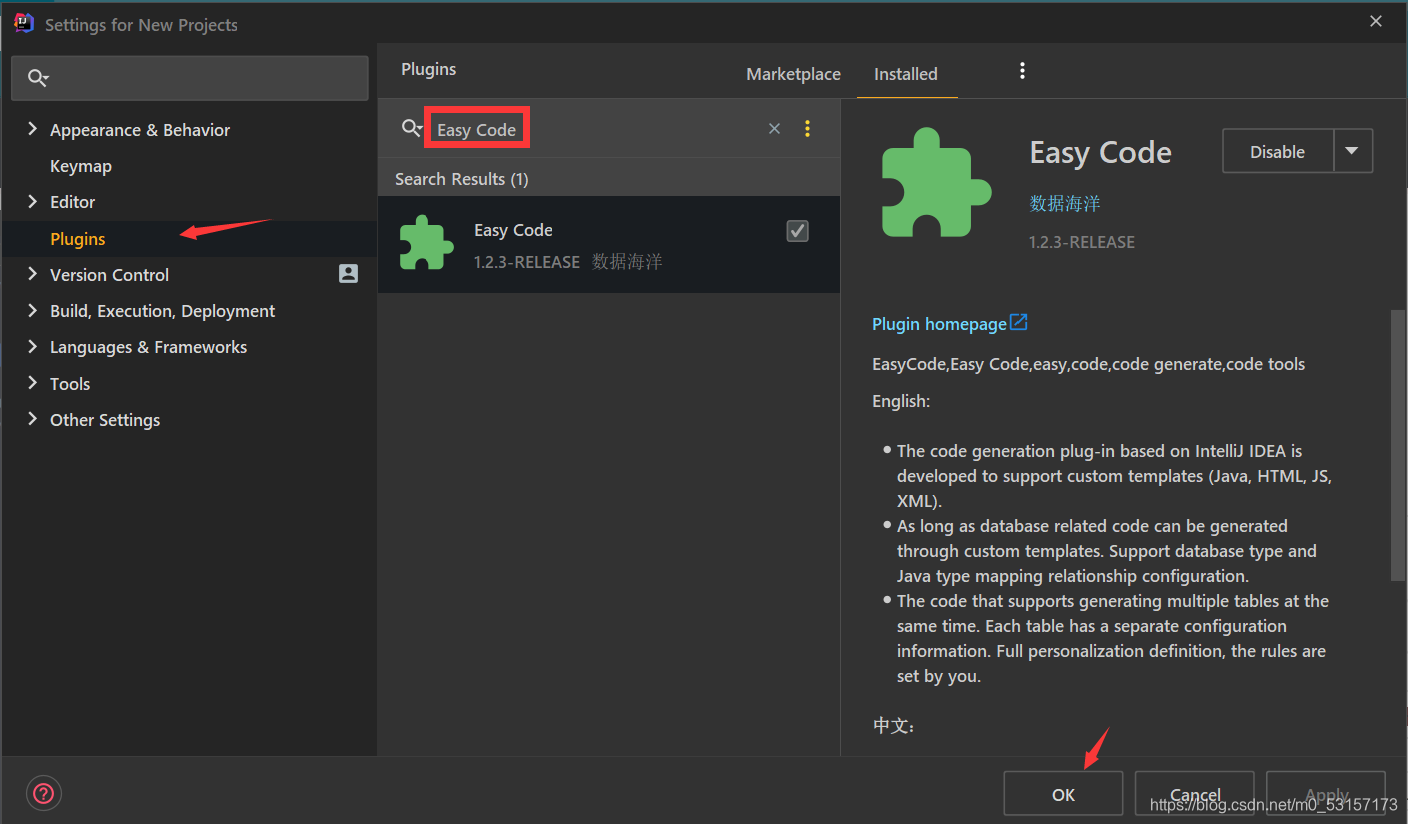Viewport: 1408px width, 824px height.
Task: Click the 1.2.3-RELEASE version in details panel
Action: tap(1082, 242)
